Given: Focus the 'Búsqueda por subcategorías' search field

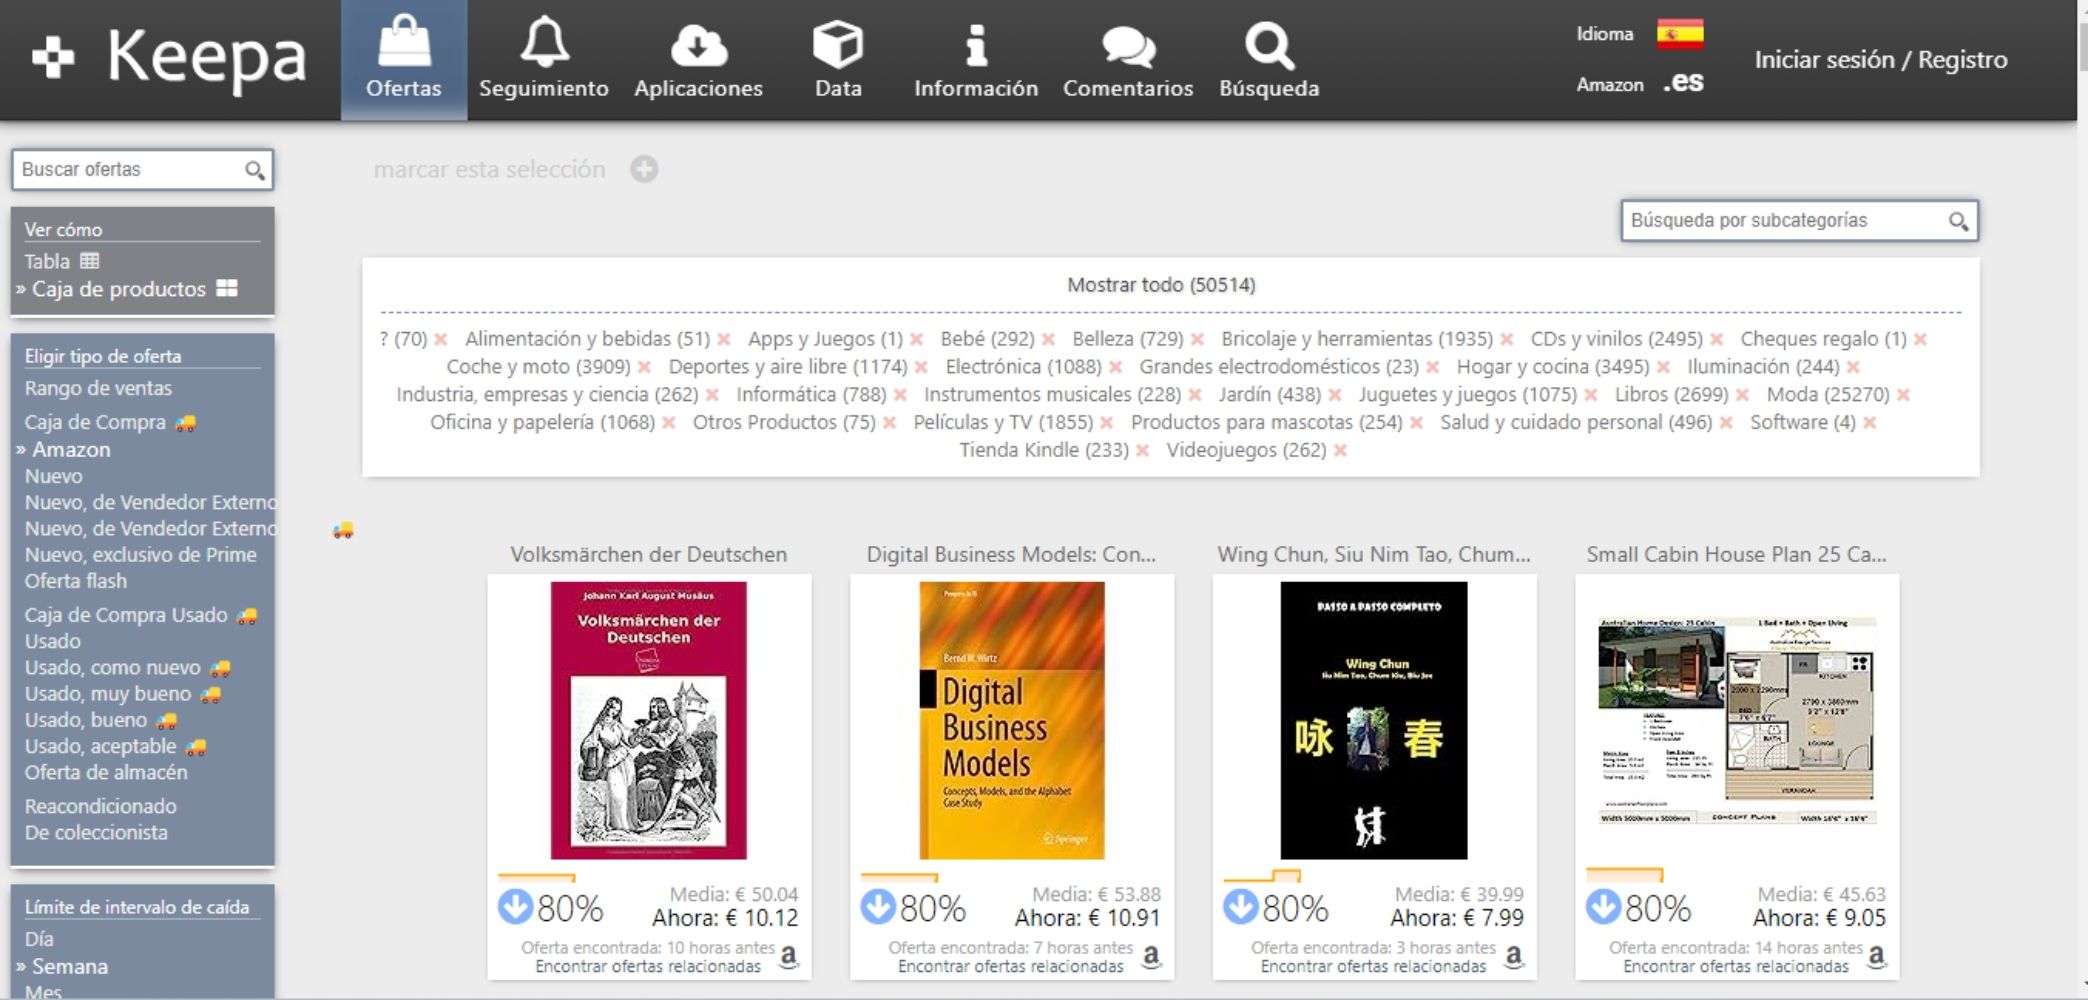Looking at the screenshot, I should pos(1785,221).
